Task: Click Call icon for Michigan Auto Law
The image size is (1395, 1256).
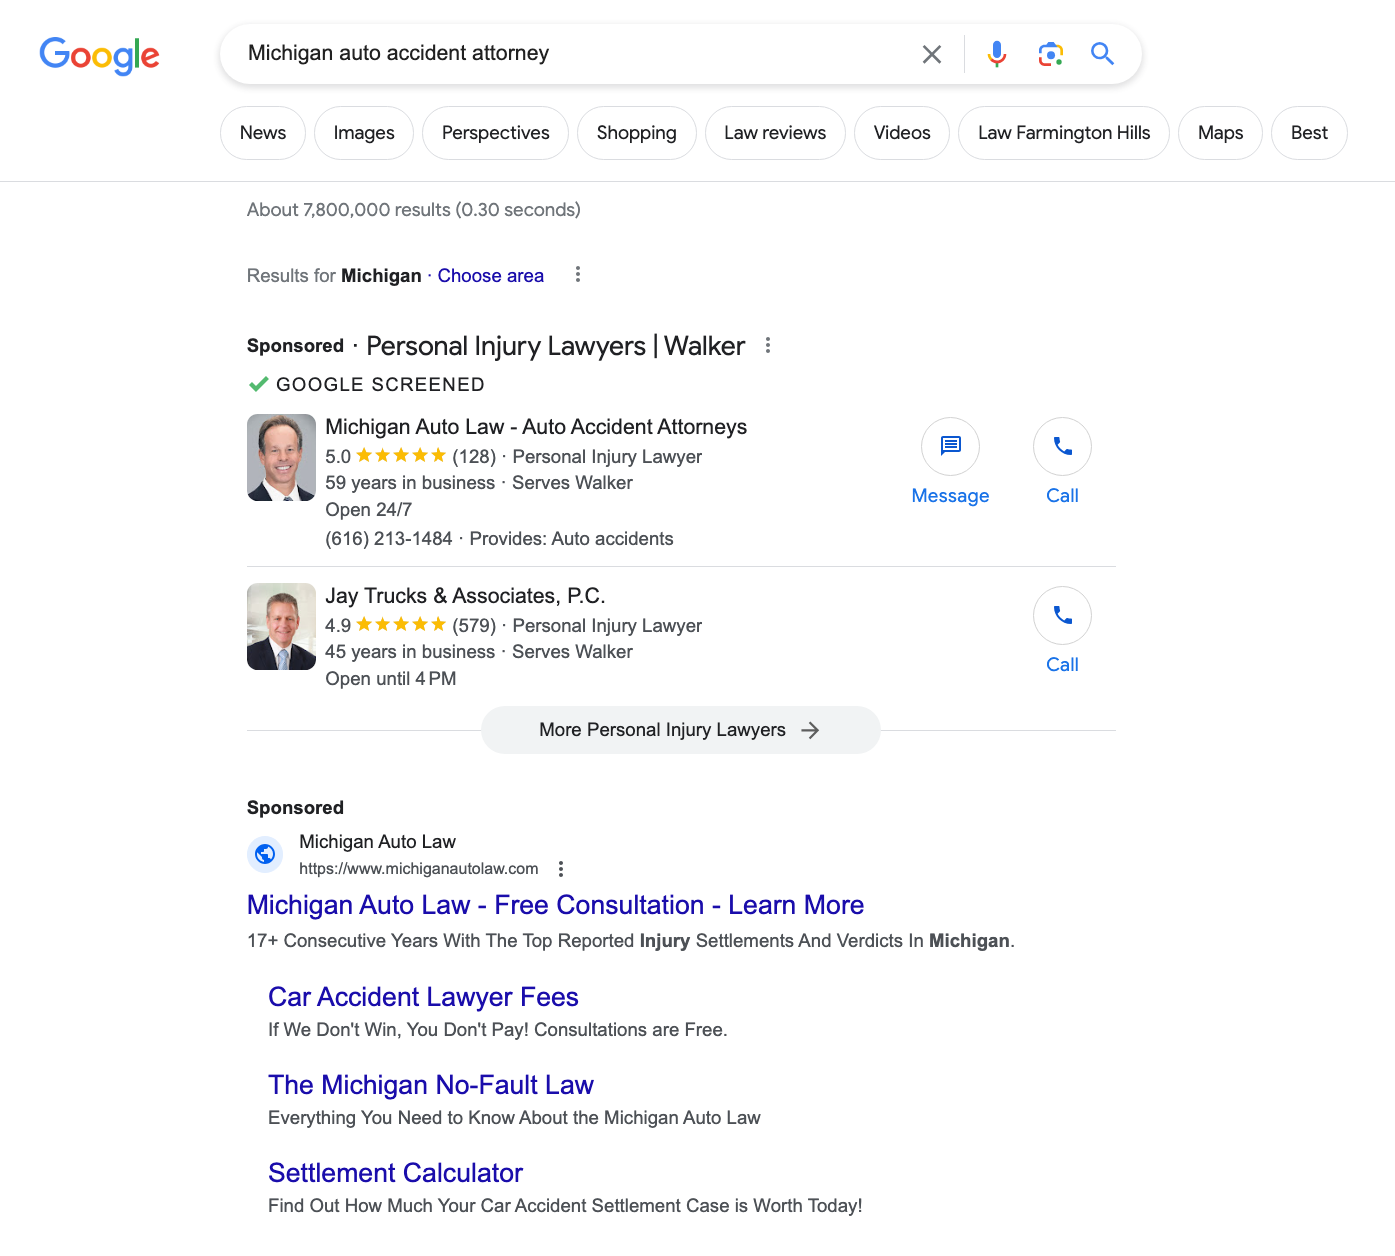Action: point(1062,446)
